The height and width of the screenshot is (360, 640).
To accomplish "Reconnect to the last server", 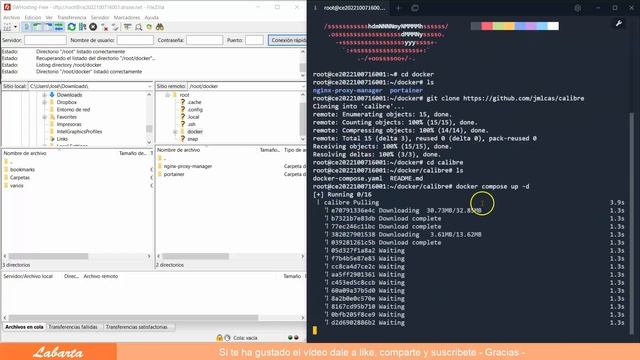I will (116, 27).
